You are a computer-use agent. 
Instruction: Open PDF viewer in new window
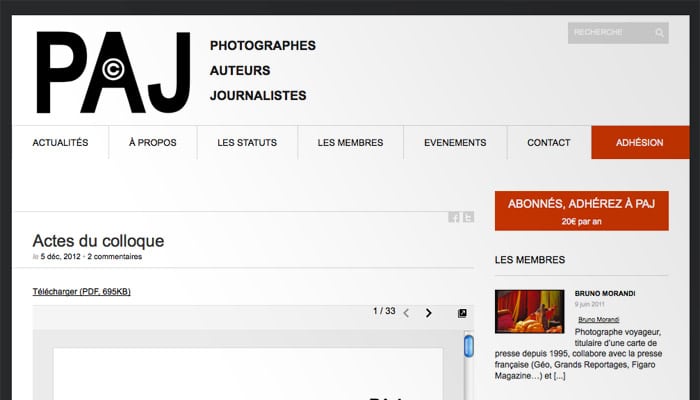462,313
